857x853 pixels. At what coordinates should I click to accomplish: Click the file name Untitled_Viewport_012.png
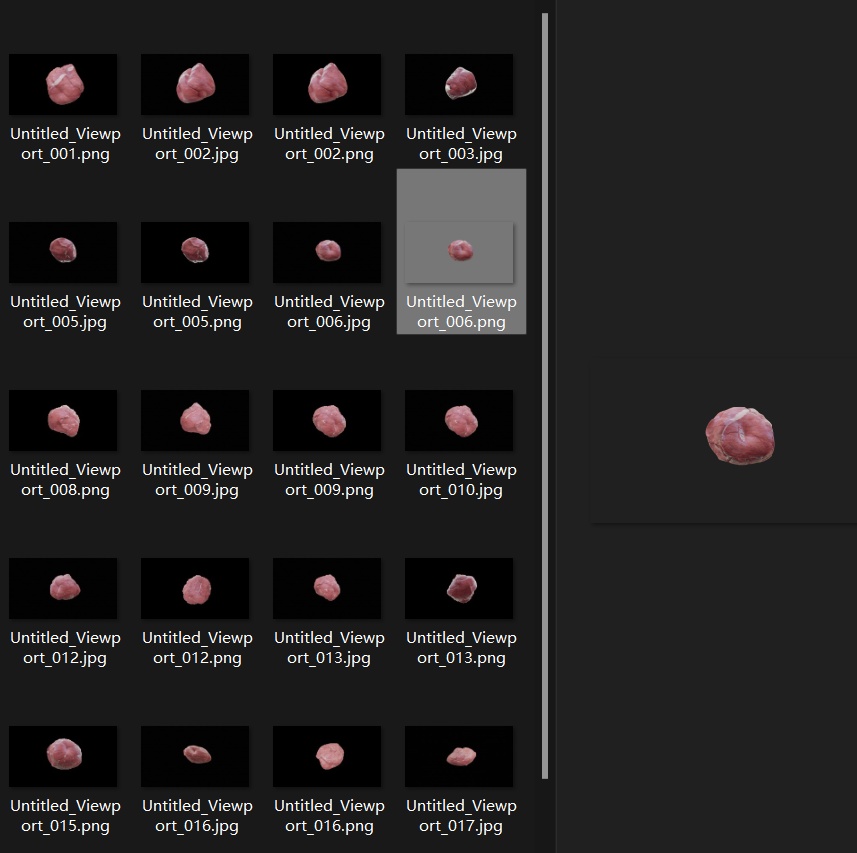point(197,648)
